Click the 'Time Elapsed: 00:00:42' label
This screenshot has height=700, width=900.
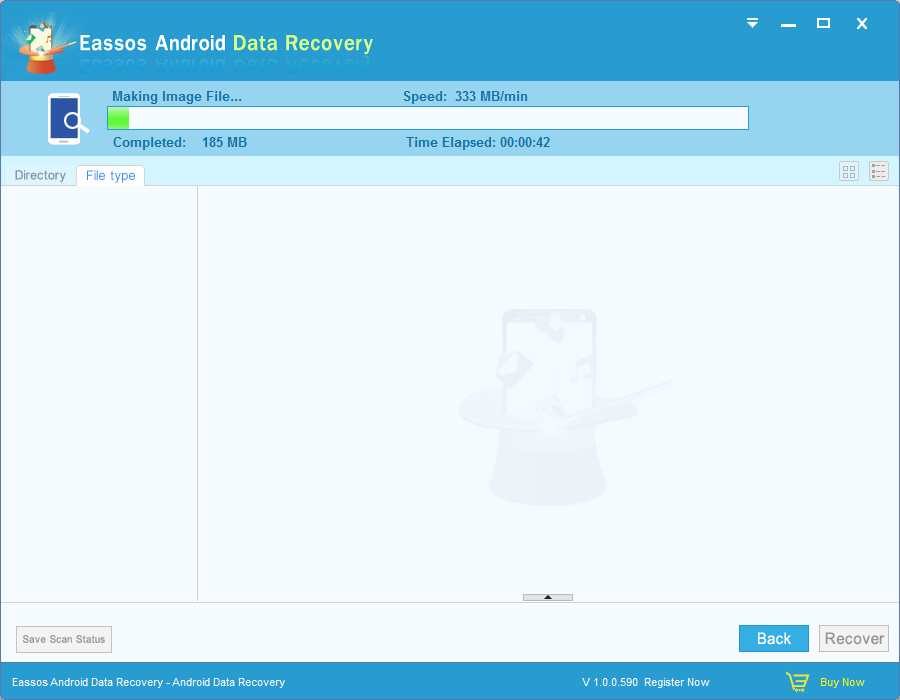(x=478, y=142)
